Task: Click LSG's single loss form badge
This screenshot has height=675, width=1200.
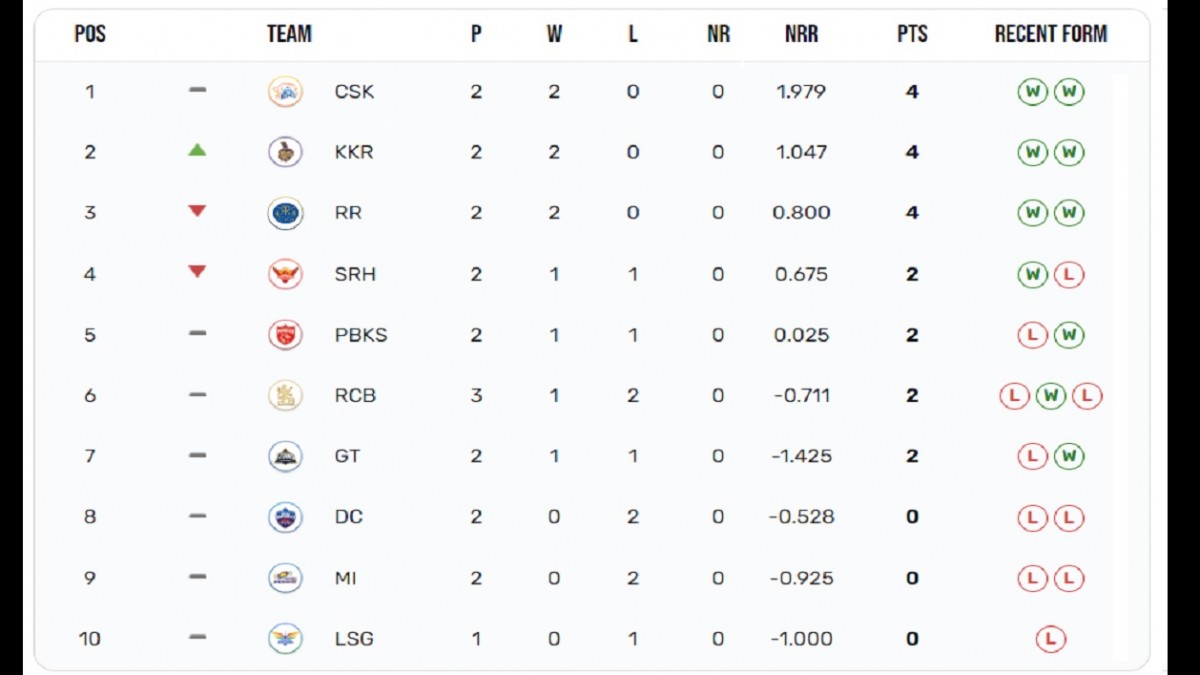Action: 1050,638
